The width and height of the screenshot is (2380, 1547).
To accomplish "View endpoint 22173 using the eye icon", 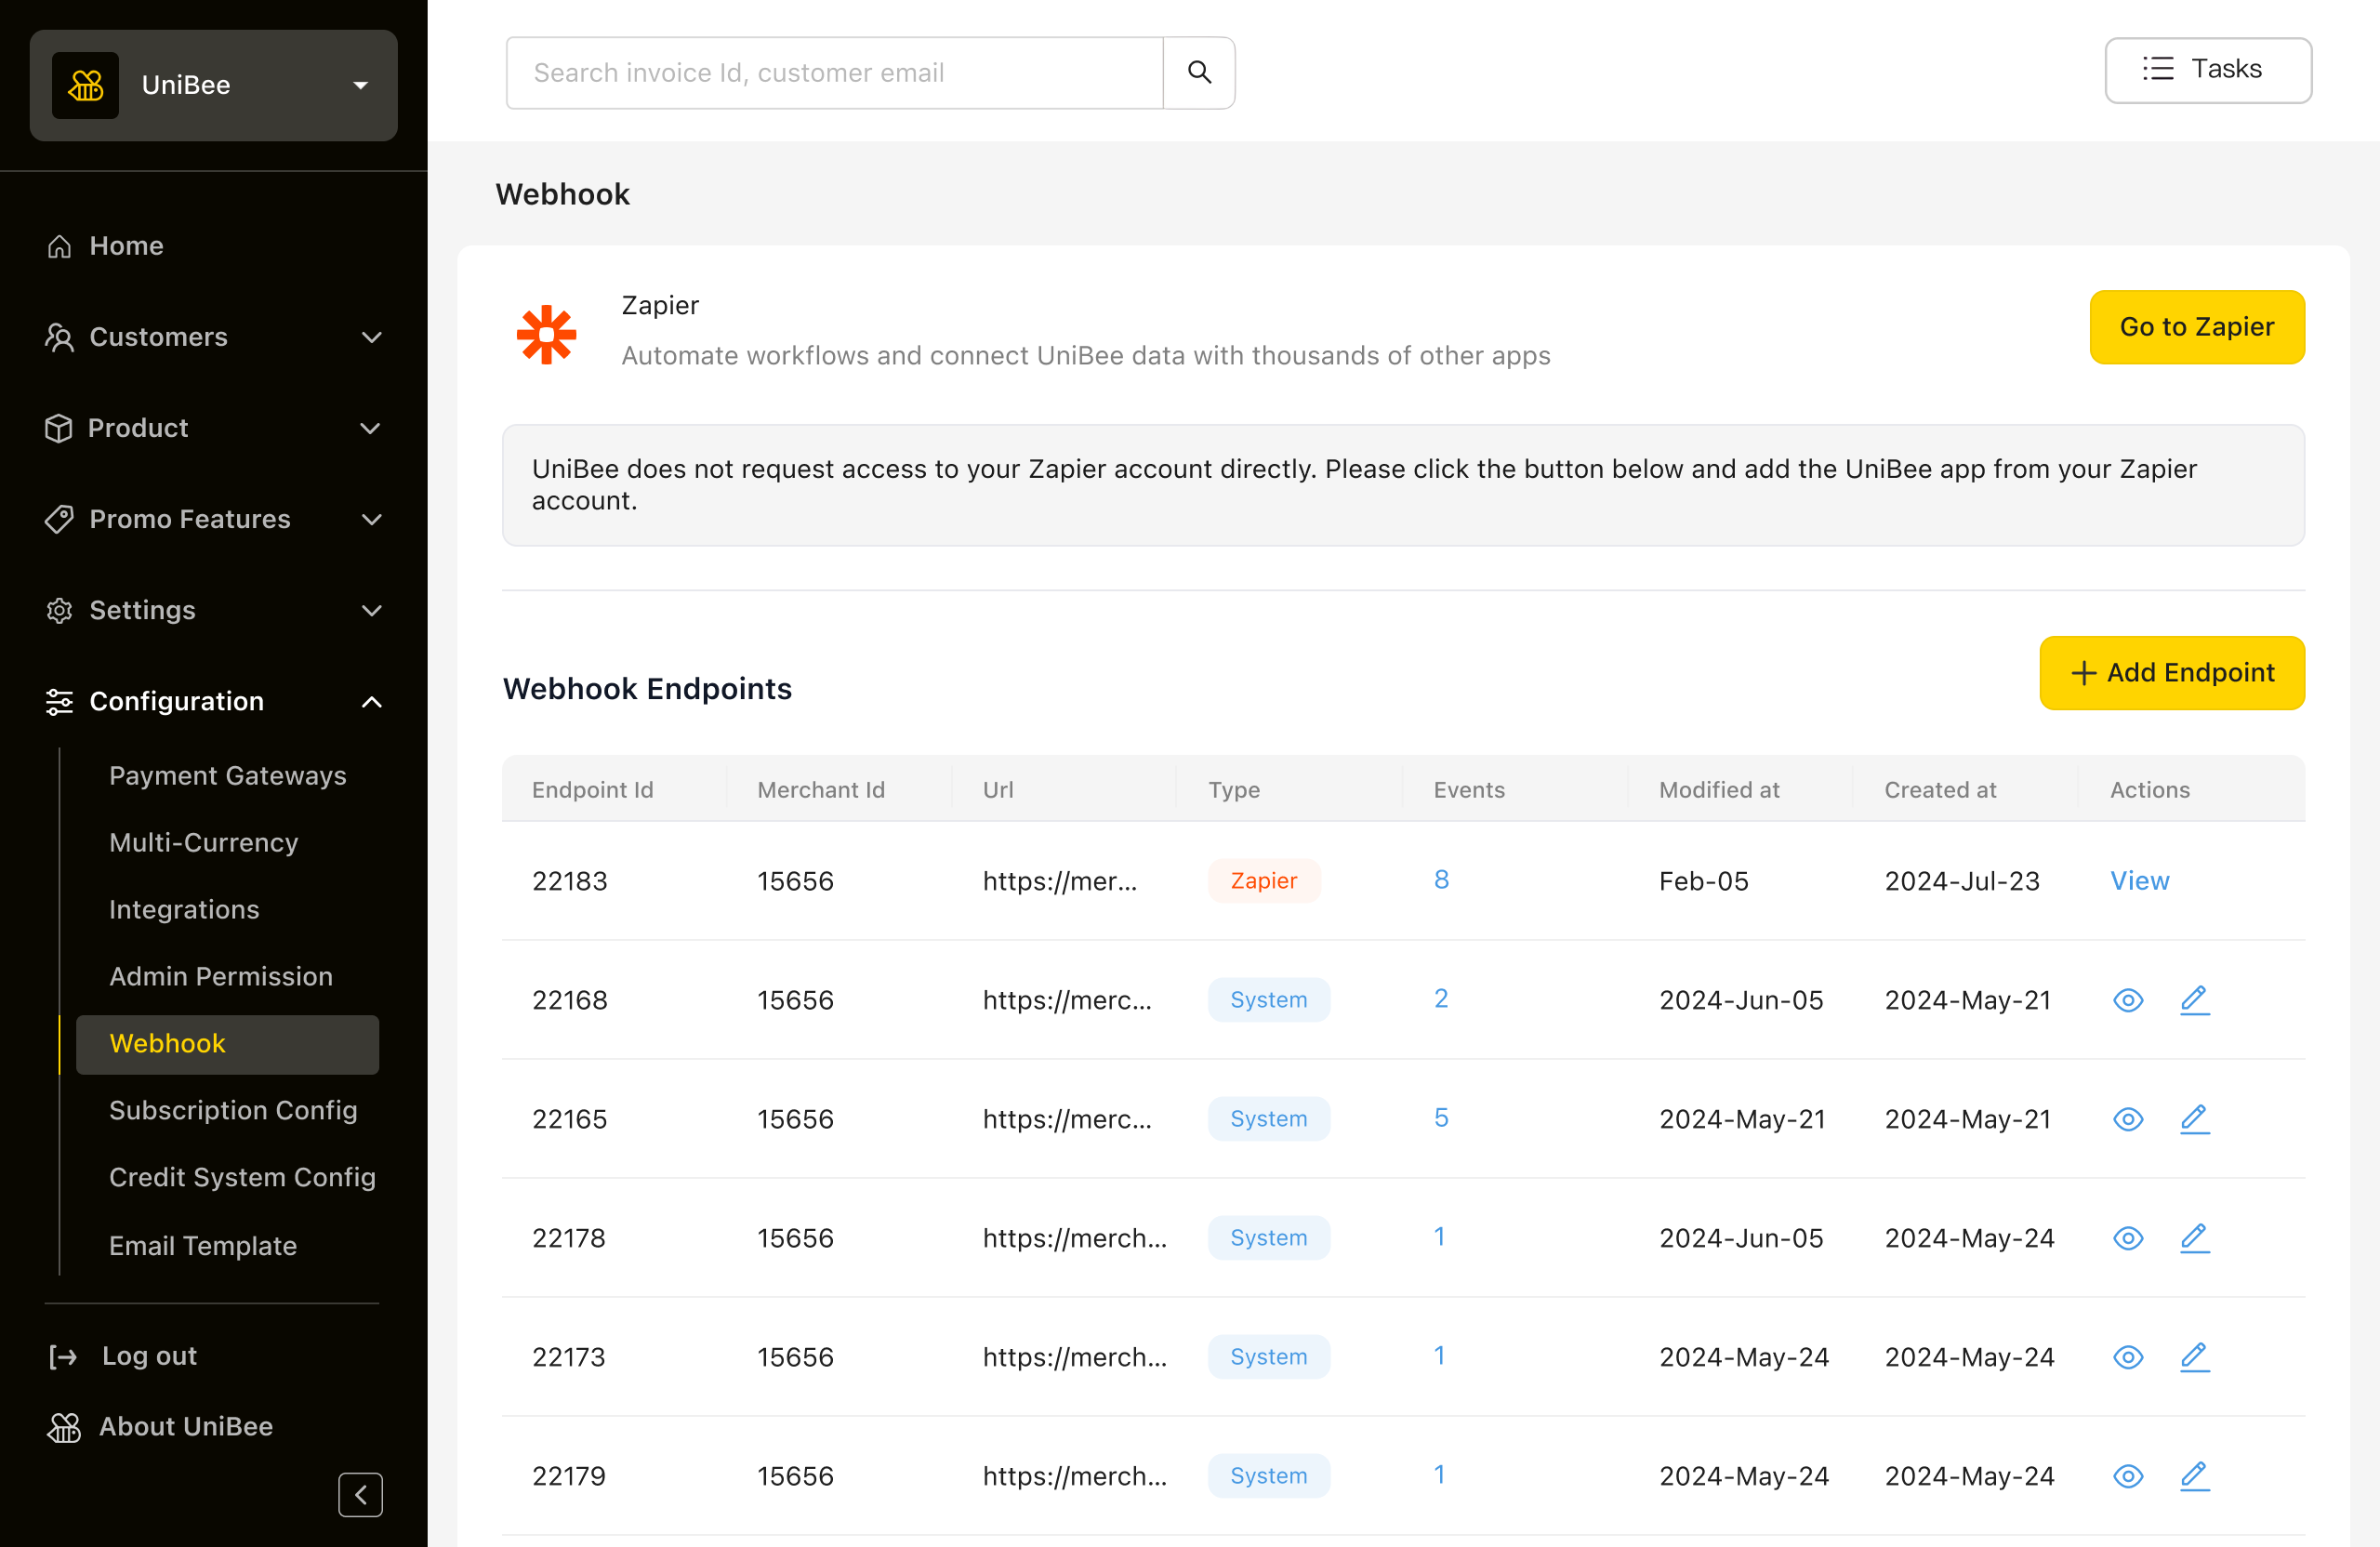I will (2127, 1356).
